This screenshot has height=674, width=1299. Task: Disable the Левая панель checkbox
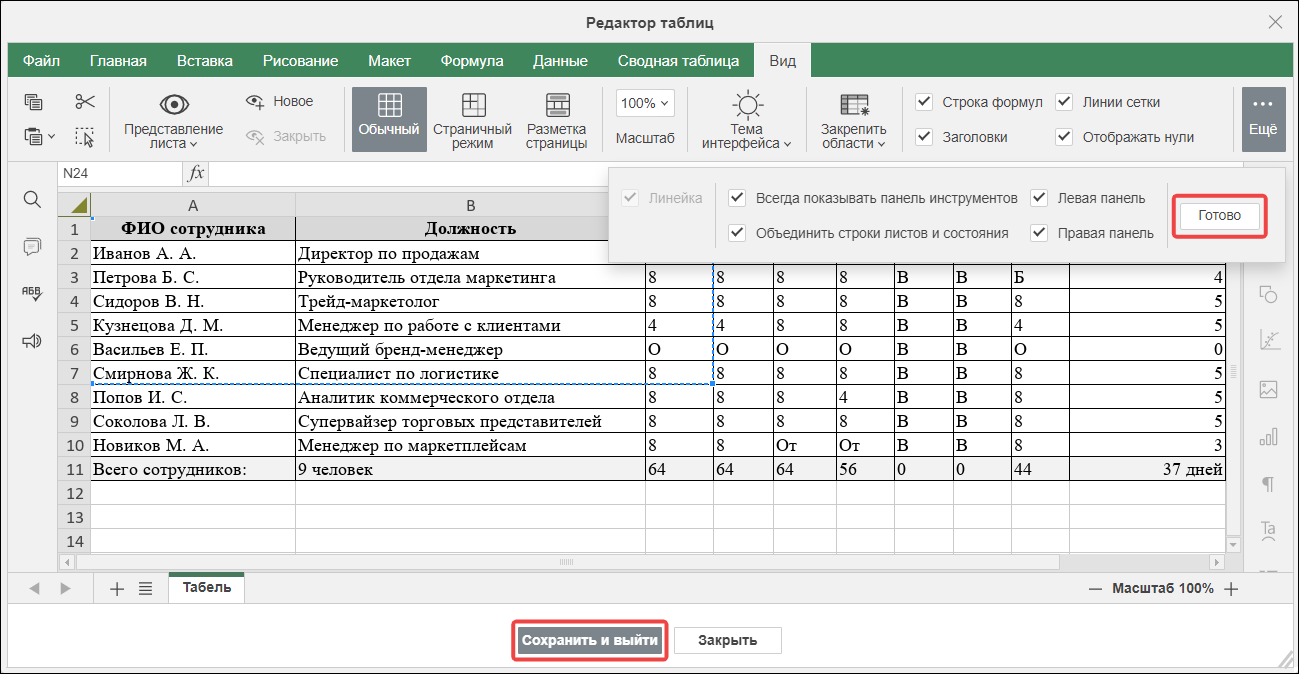tap(1039, 198)
